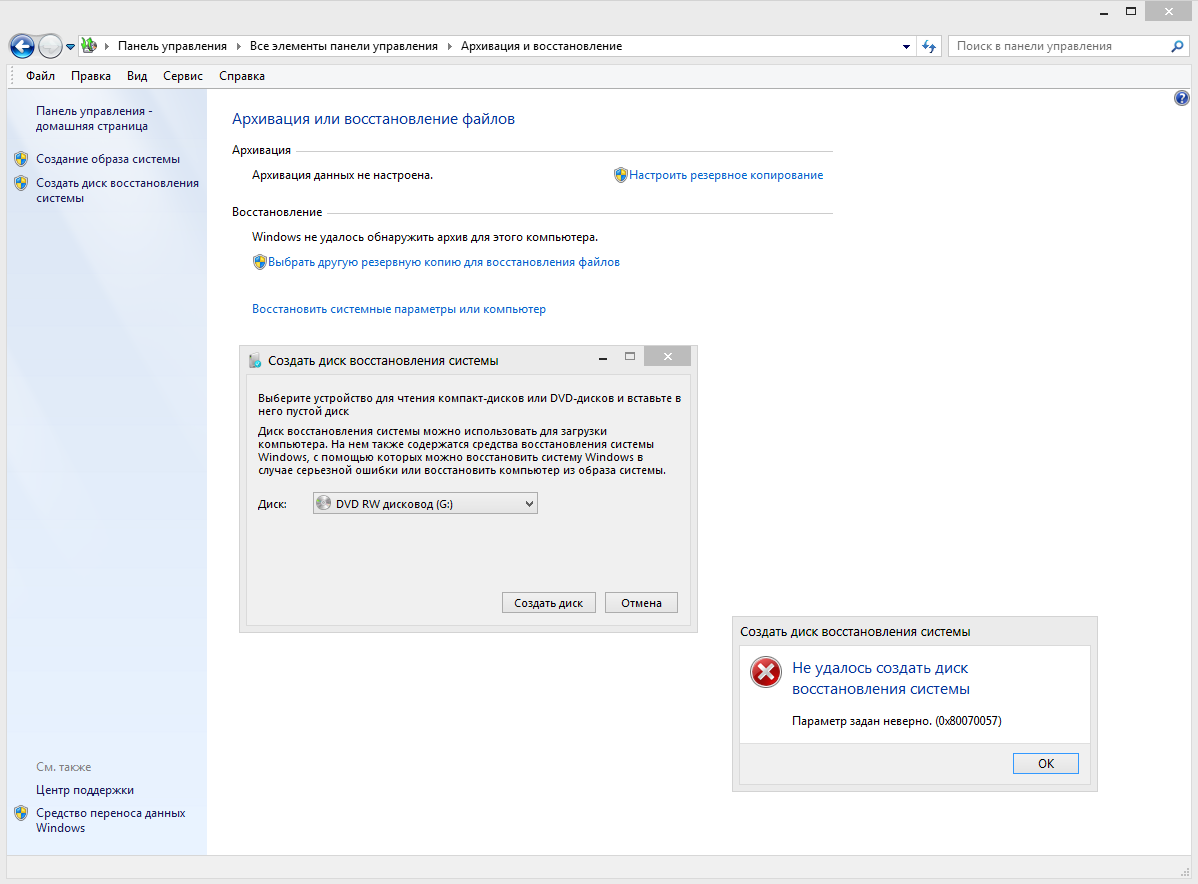
Task: Open the Файл menu
Action: pyautogui.click(x=40, y=76)
